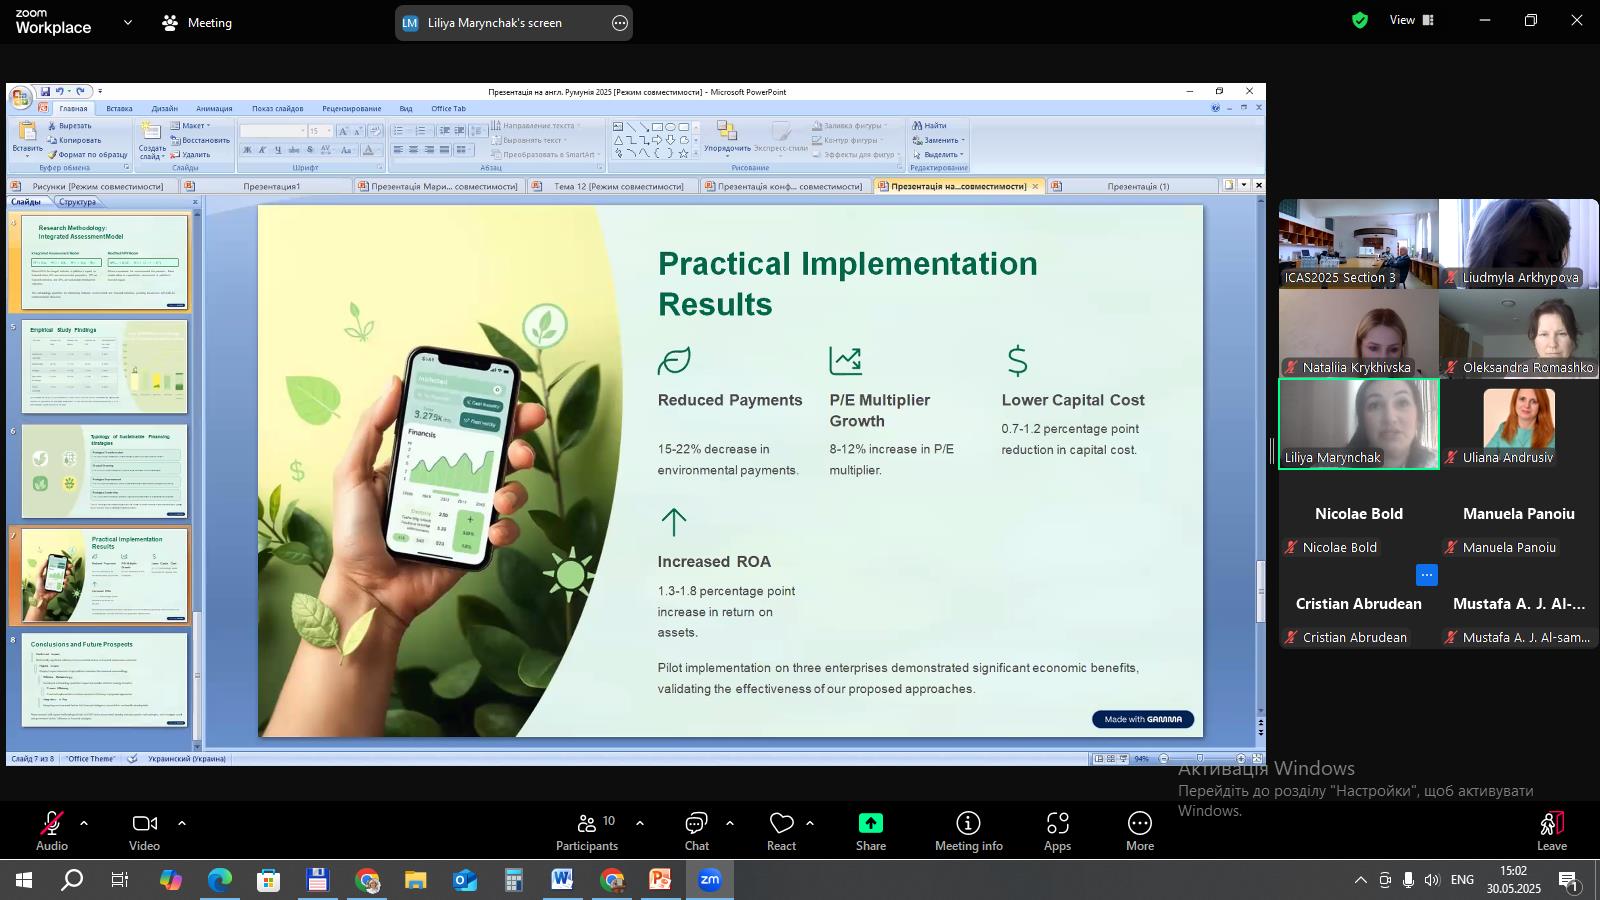Open Word from the Windows taskbar
The image size is (1600, 900).
point(562,880)
